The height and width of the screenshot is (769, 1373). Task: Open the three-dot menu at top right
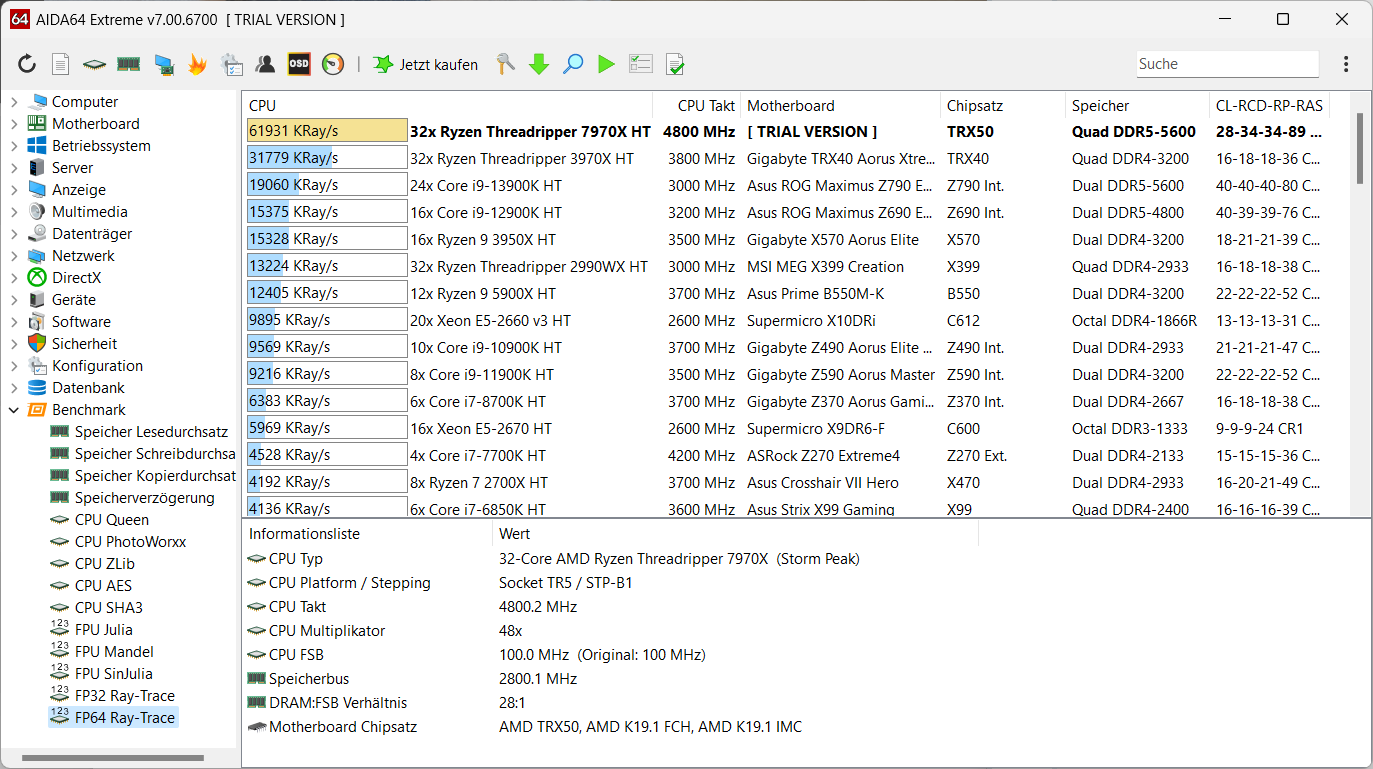click(1346, 64)
